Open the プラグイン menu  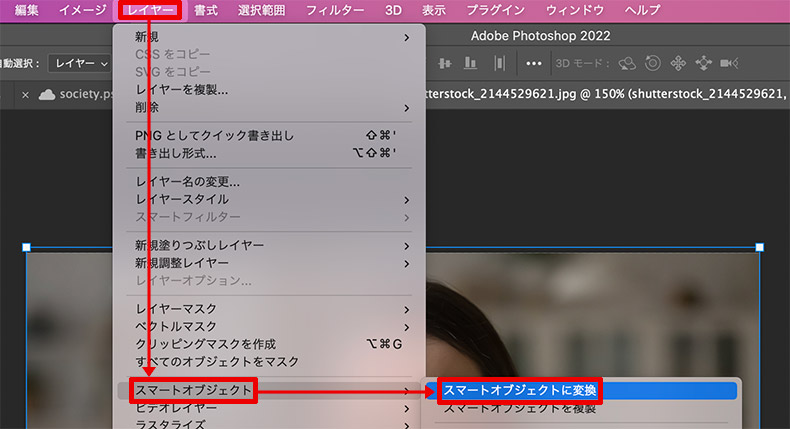[496, 10]
